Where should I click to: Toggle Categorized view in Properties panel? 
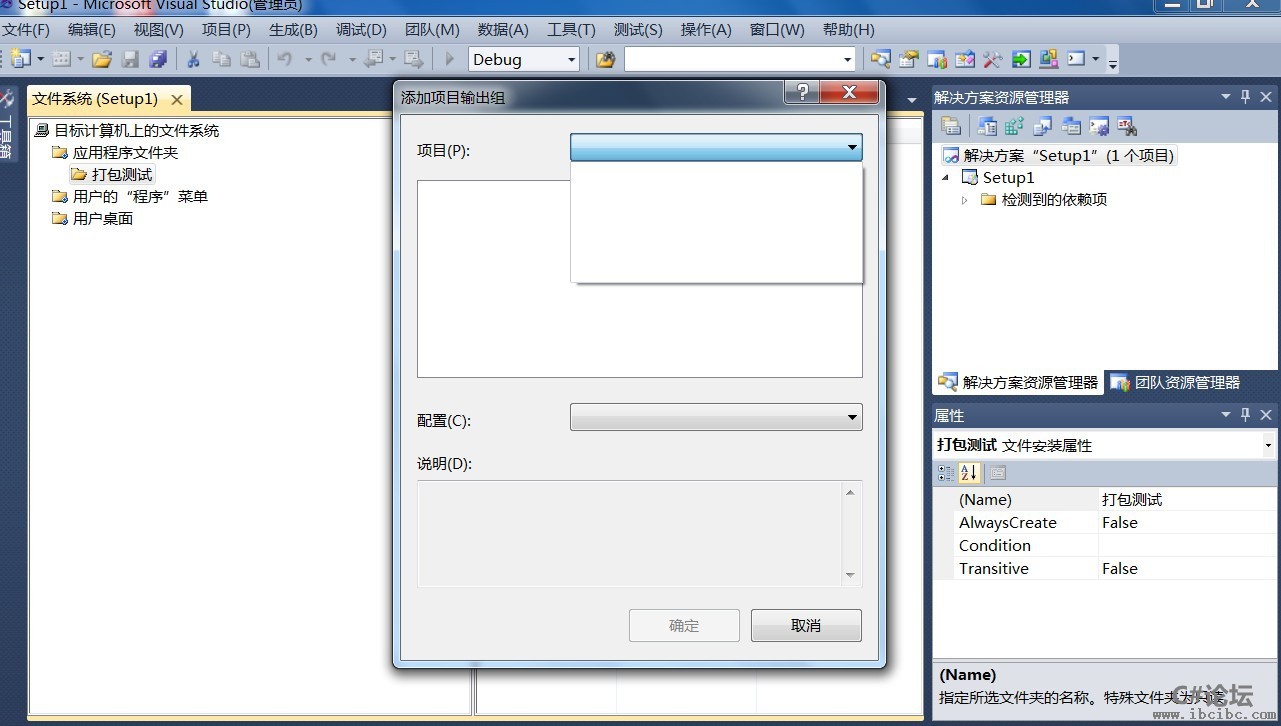946,473
